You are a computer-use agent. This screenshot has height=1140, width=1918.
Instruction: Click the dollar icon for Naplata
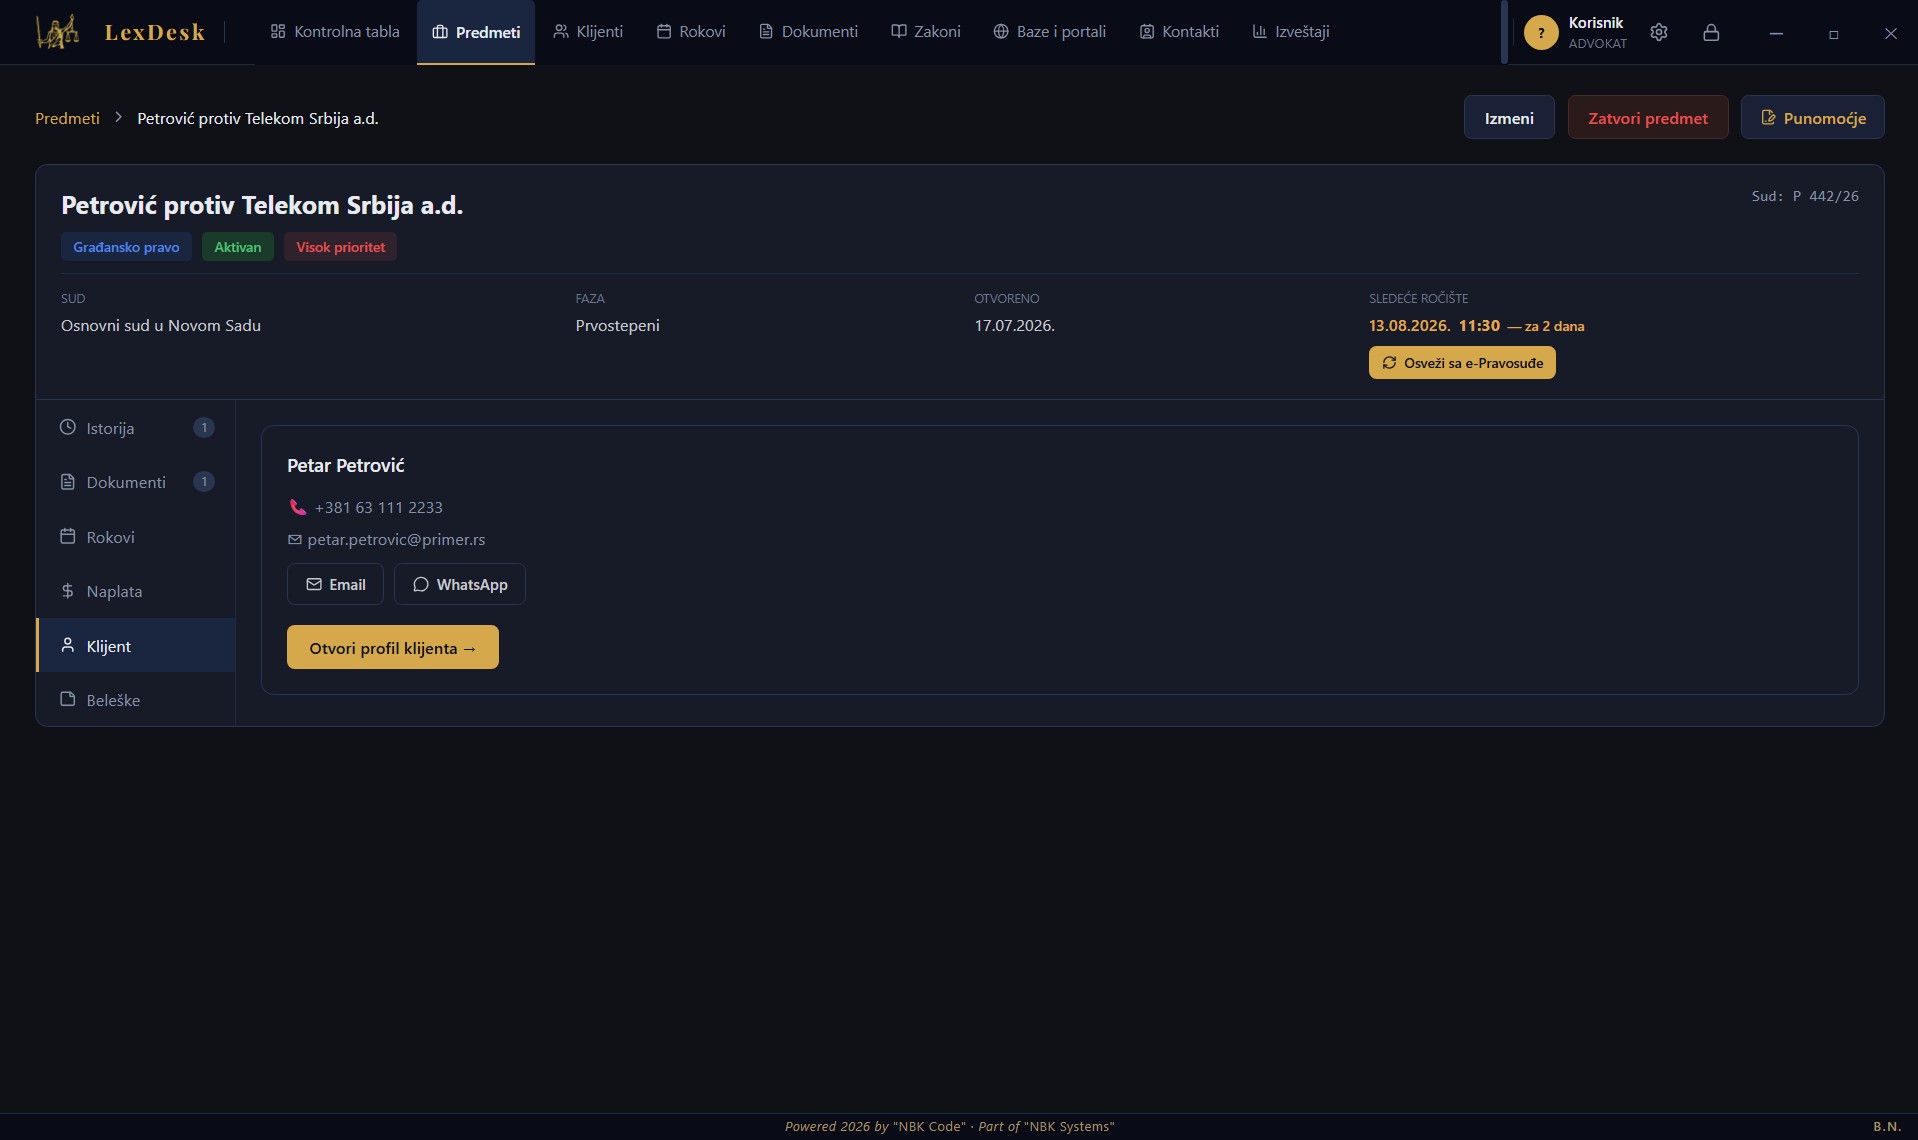tap(68, 591)
